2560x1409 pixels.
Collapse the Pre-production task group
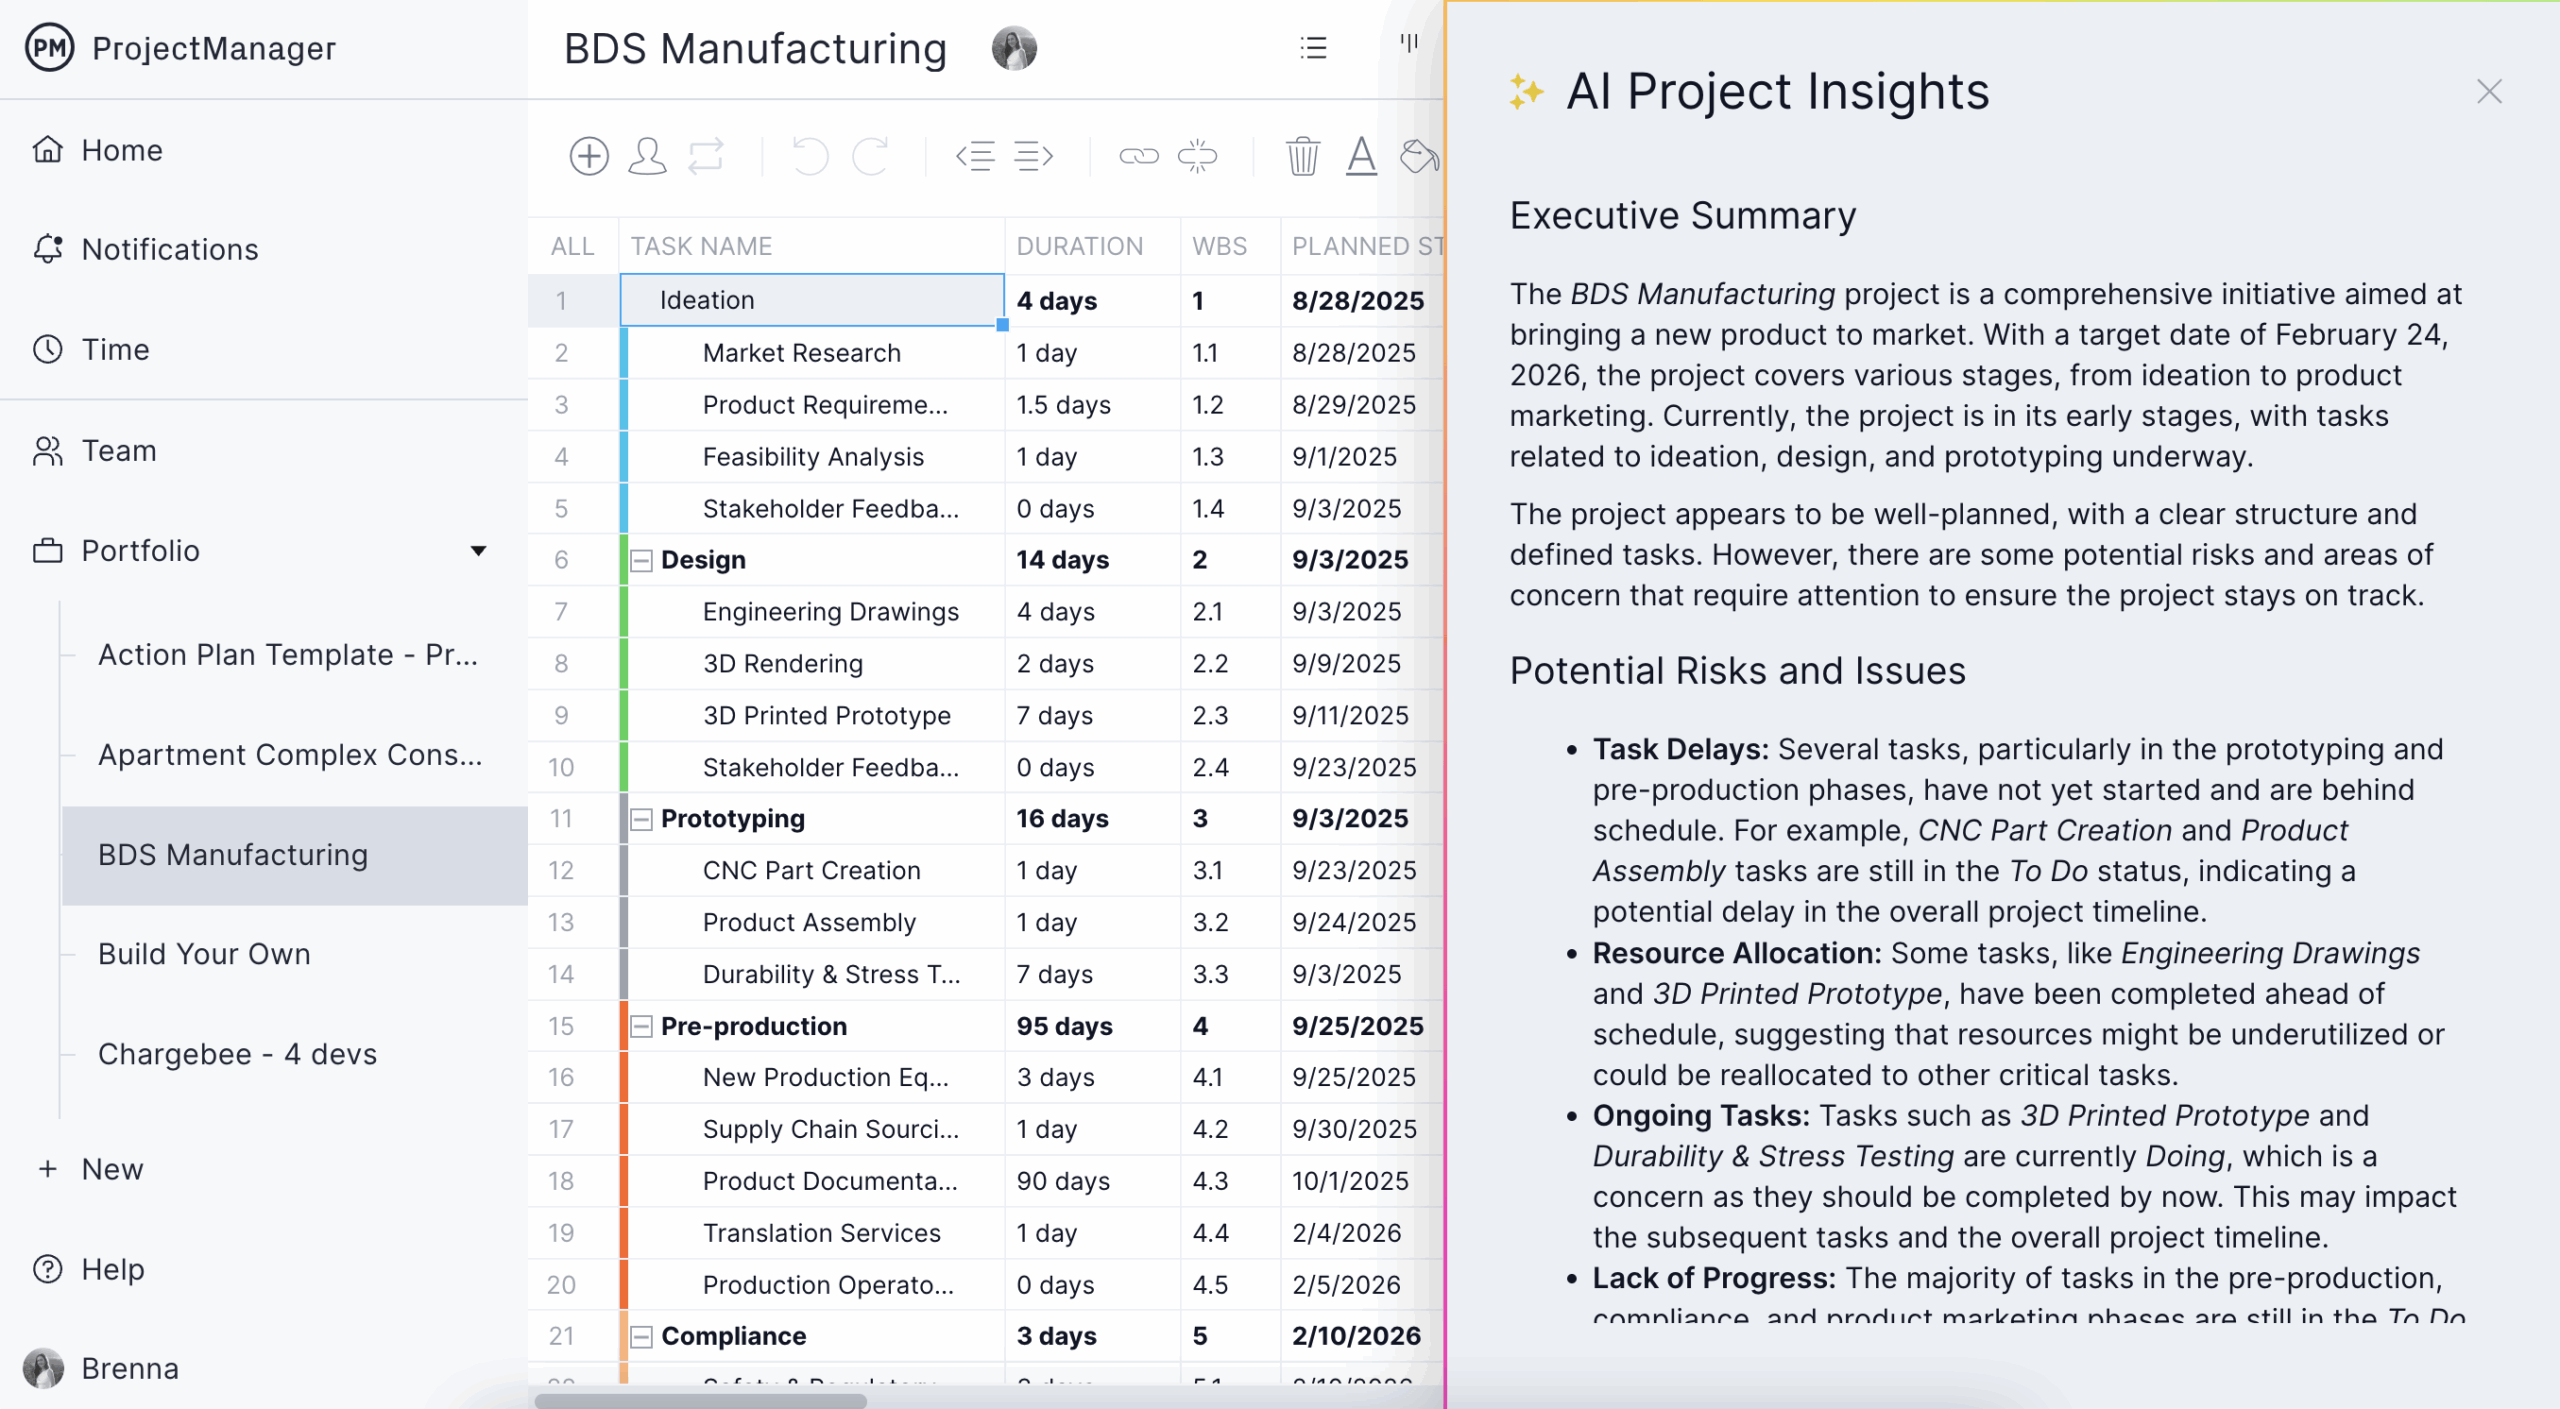click(641, 1026)
